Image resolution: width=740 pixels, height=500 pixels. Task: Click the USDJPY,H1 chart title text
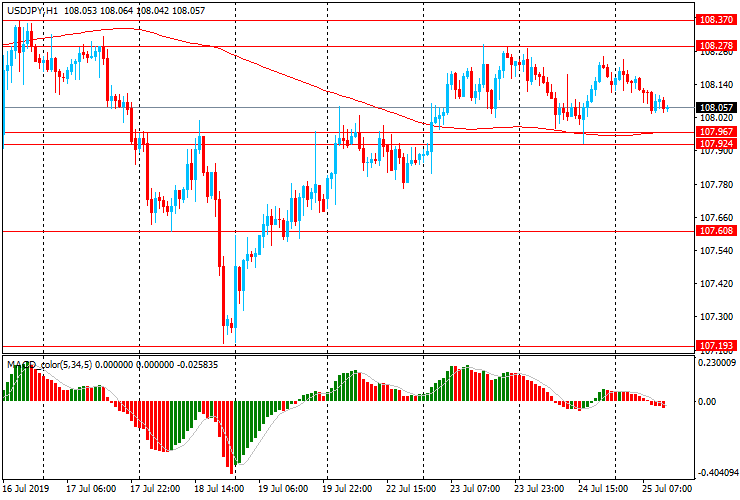click(x=33, y=10)
